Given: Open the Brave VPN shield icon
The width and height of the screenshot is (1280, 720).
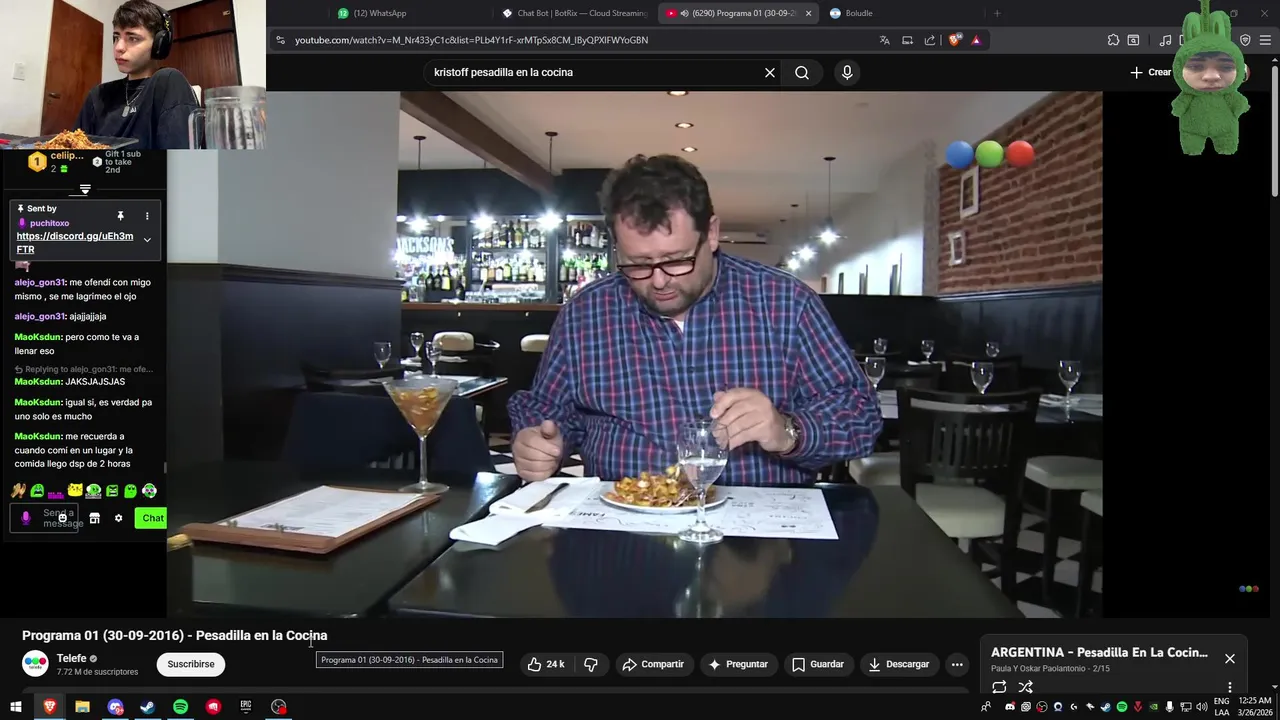Looking at the screenshot, I should point(1245,40).
